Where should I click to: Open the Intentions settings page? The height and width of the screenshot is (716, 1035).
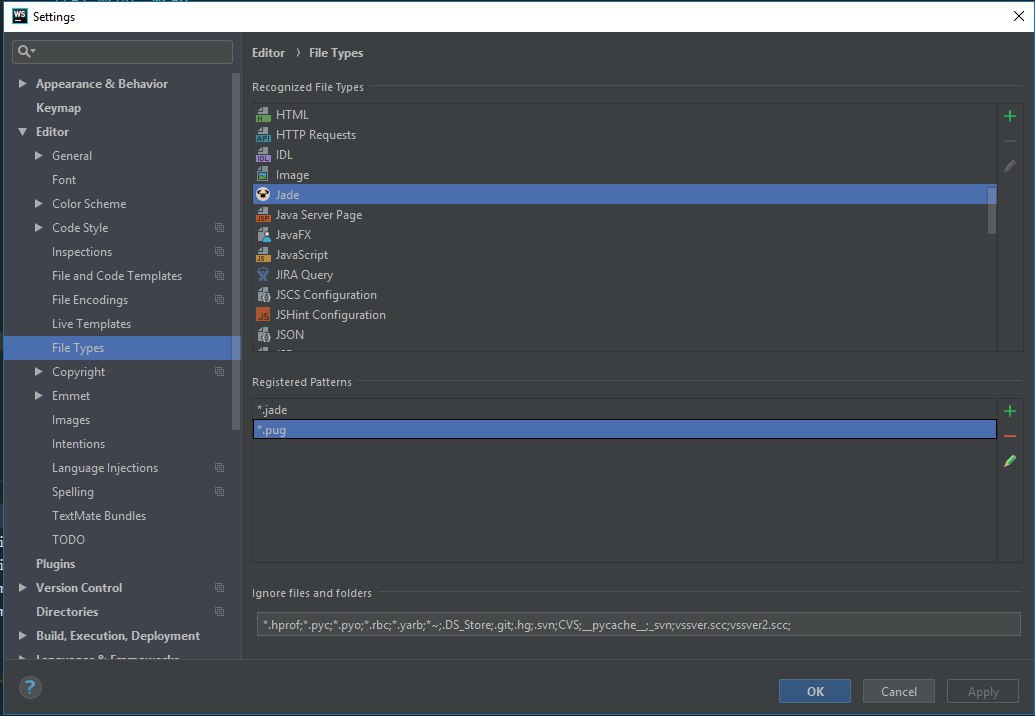click(x=78, y=444)
